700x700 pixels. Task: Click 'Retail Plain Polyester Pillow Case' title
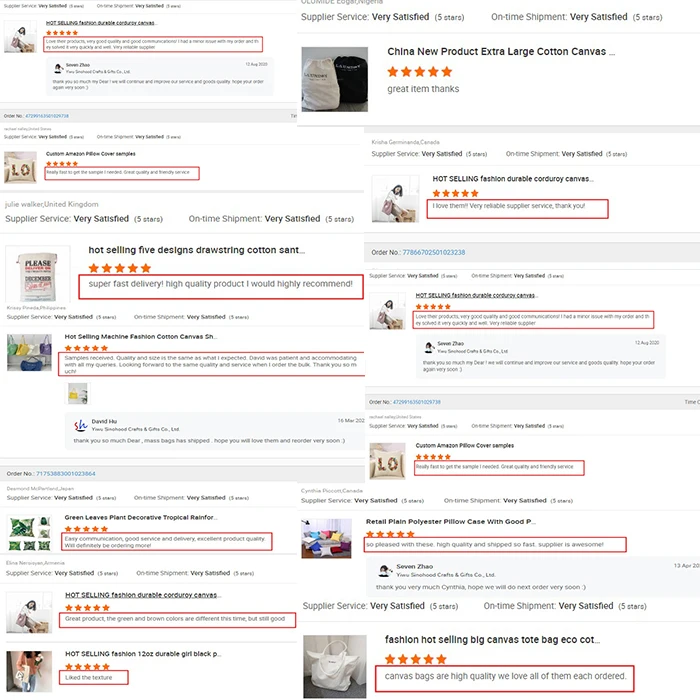[x=450, y=521]
